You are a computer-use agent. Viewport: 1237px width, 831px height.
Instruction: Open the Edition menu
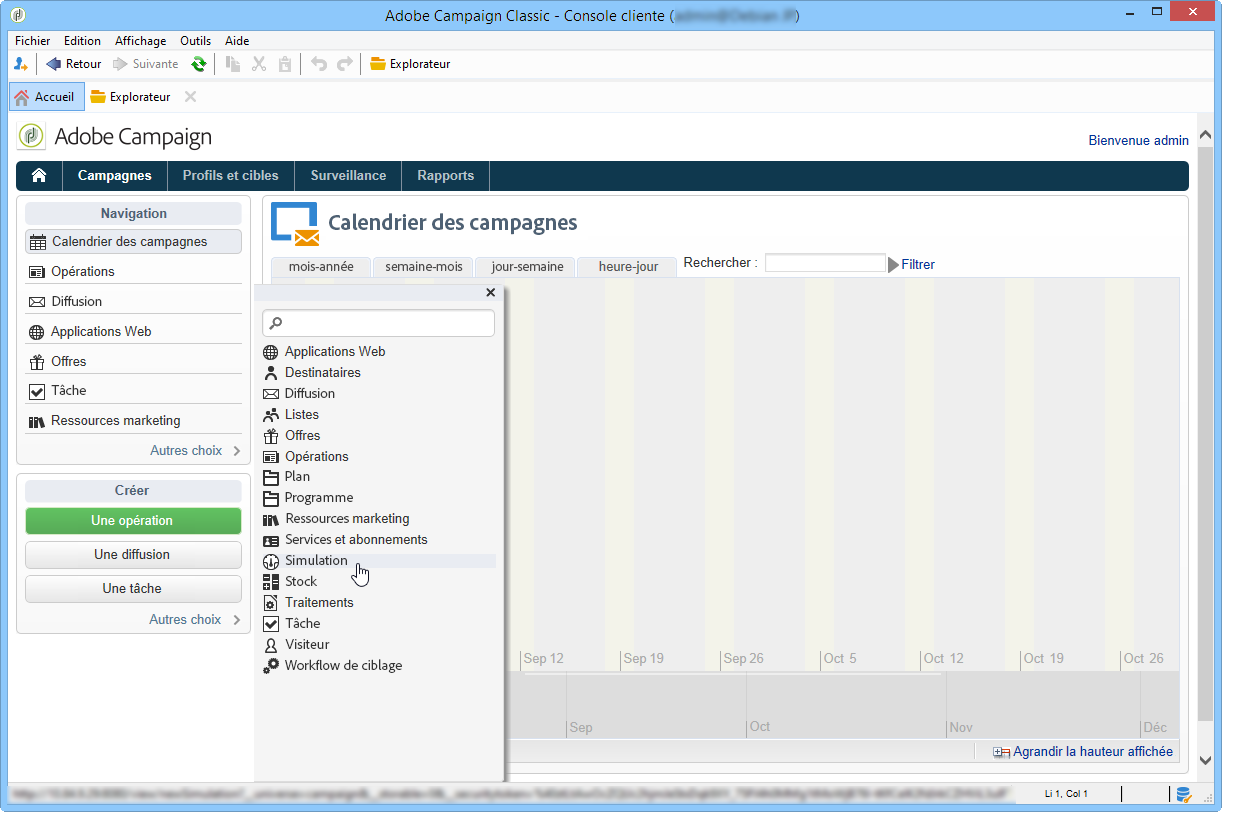[x=82, y=41]
